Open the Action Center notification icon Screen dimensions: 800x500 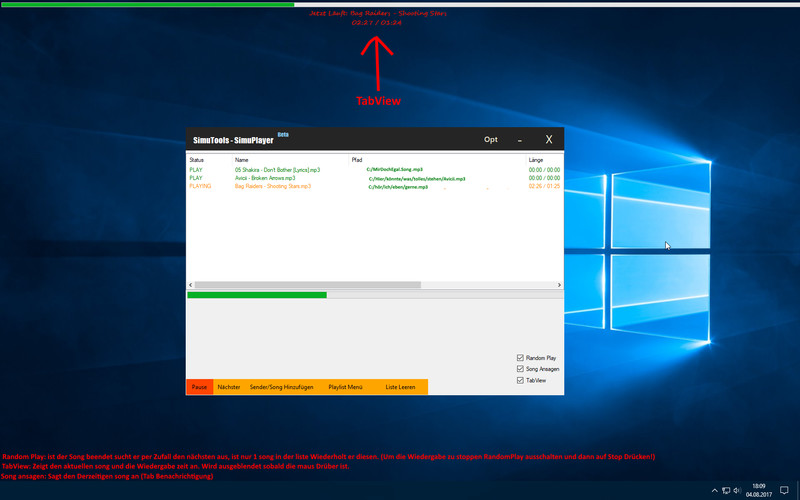(784, 491)
